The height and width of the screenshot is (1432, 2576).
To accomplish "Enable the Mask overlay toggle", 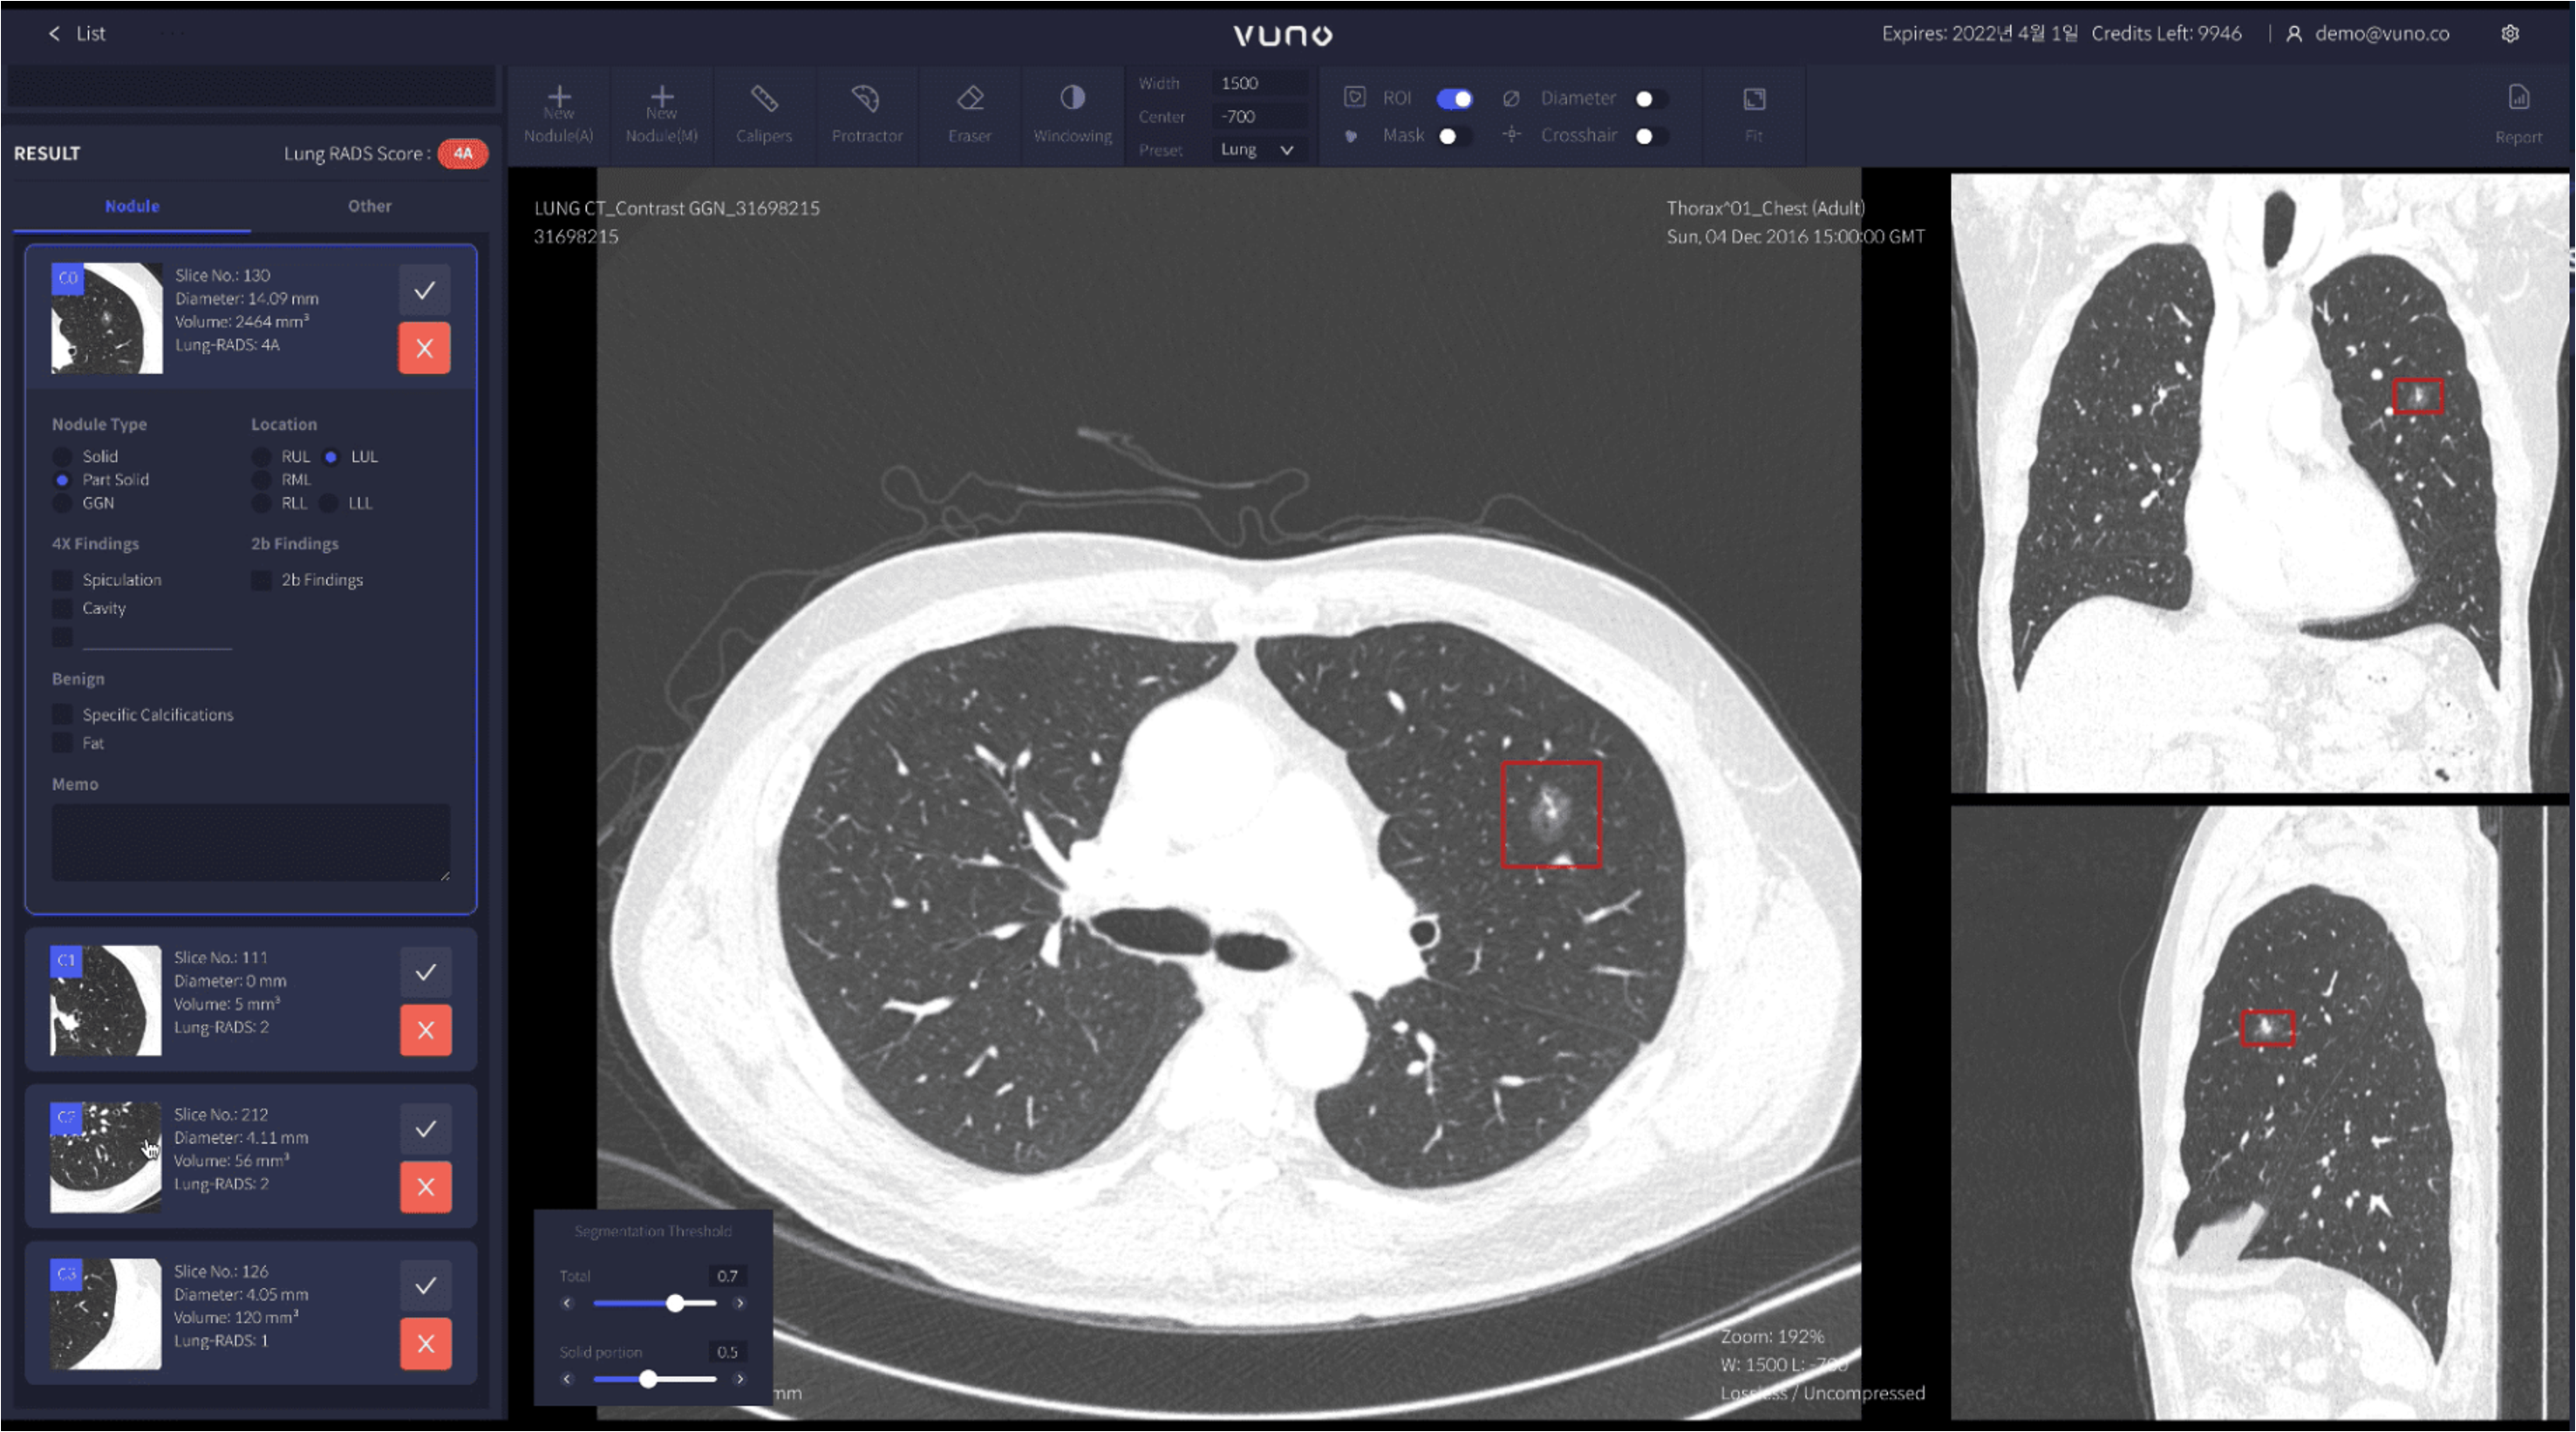I will pos(1448,135).
